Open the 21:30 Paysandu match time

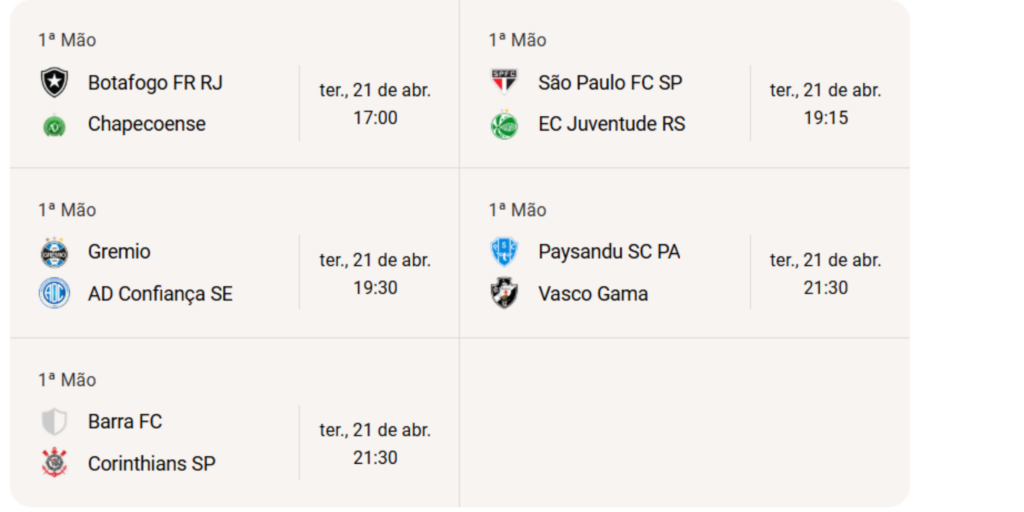(825, 288)
